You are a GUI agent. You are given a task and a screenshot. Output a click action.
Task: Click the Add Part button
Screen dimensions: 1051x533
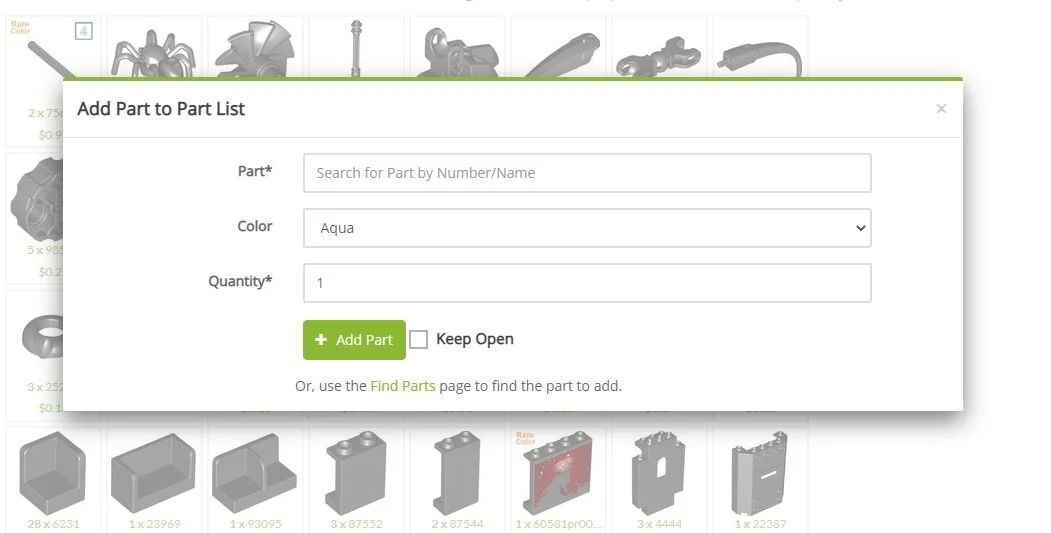pyautogui.click(x=354, y=340)
